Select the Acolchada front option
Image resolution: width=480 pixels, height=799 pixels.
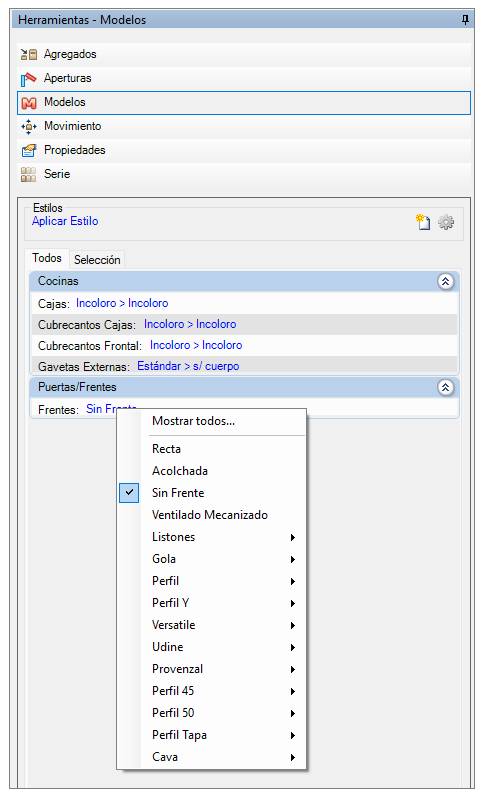click(x=180, y=471)
